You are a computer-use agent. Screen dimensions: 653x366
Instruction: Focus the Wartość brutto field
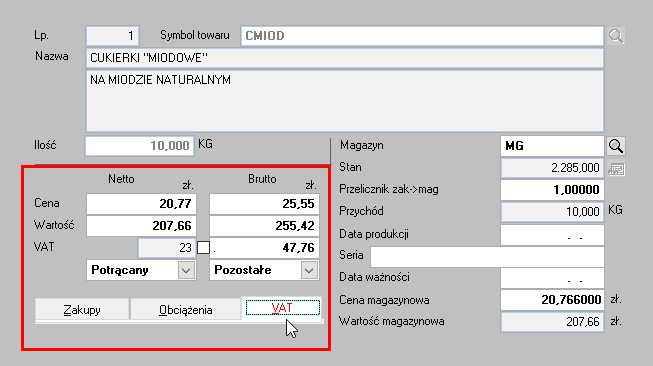click(264, 226)
